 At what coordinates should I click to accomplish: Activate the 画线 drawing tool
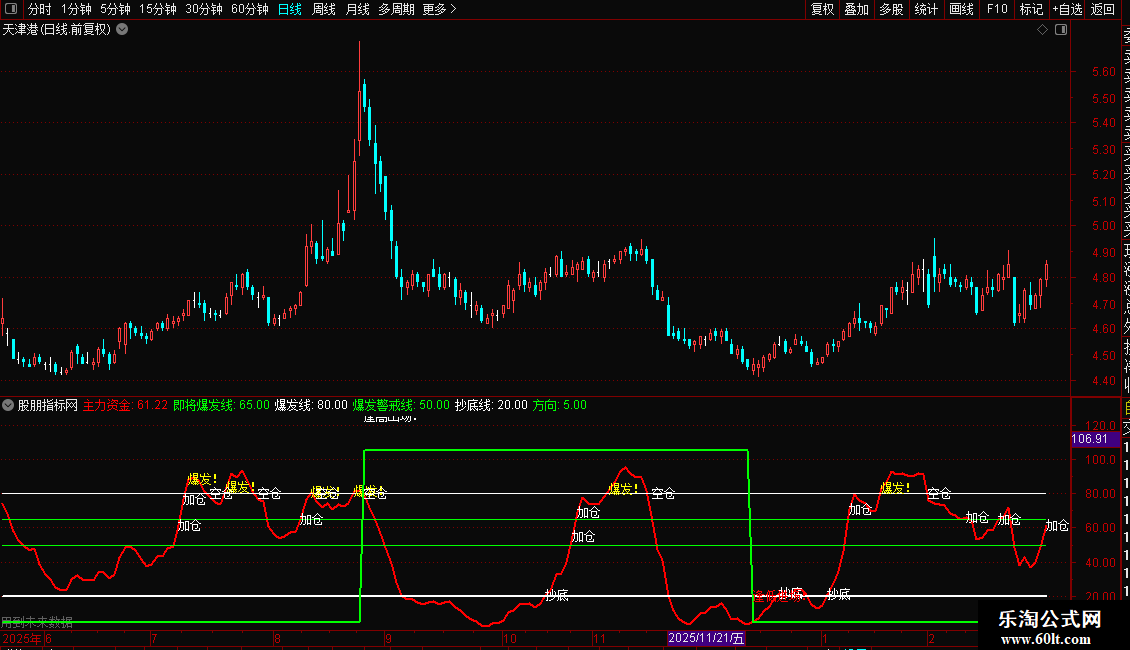click(x=961, y=9)
